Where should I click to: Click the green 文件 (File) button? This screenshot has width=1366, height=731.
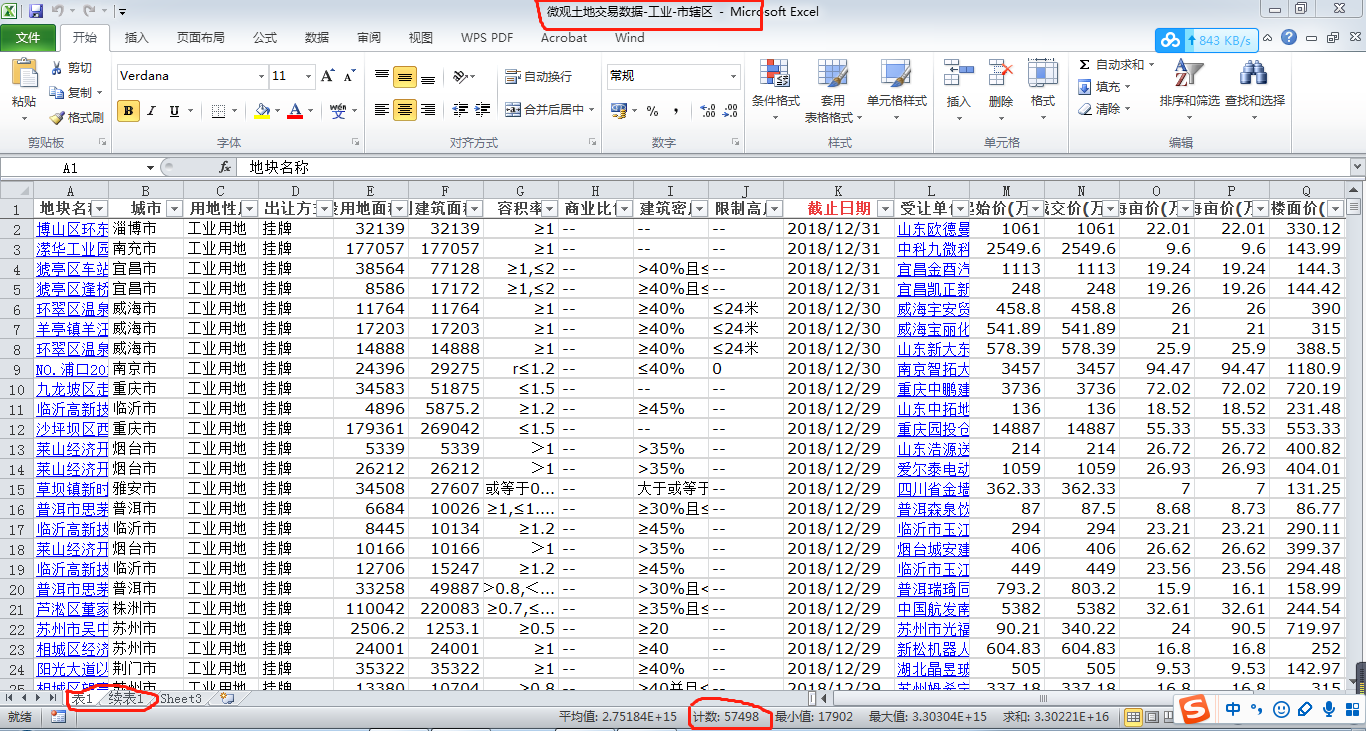pyautogui.click(x=28, y=38)
